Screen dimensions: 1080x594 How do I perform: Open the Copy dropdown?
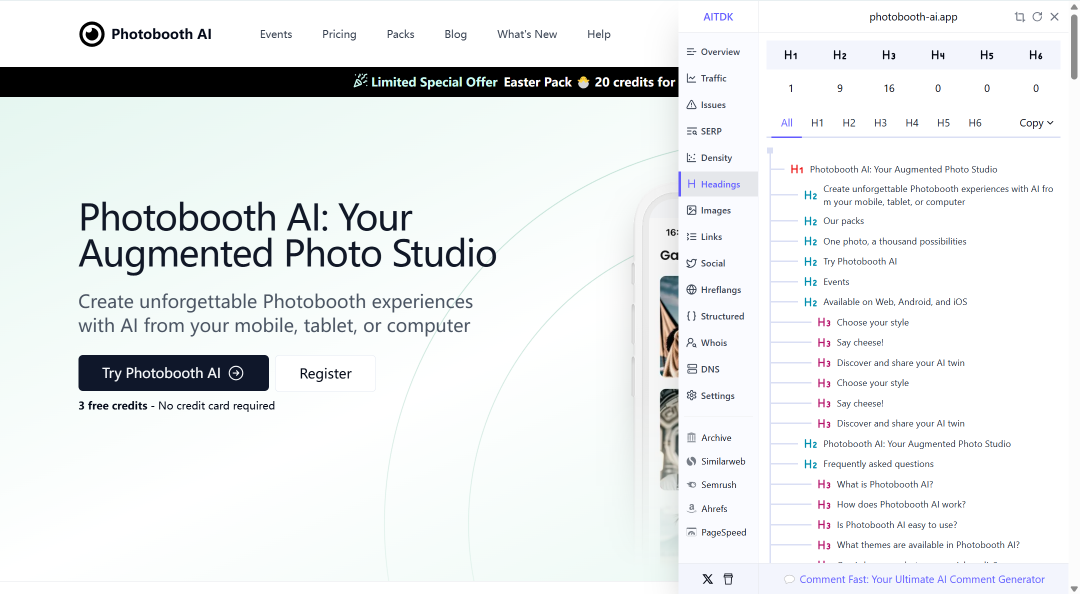[1036, 123]
